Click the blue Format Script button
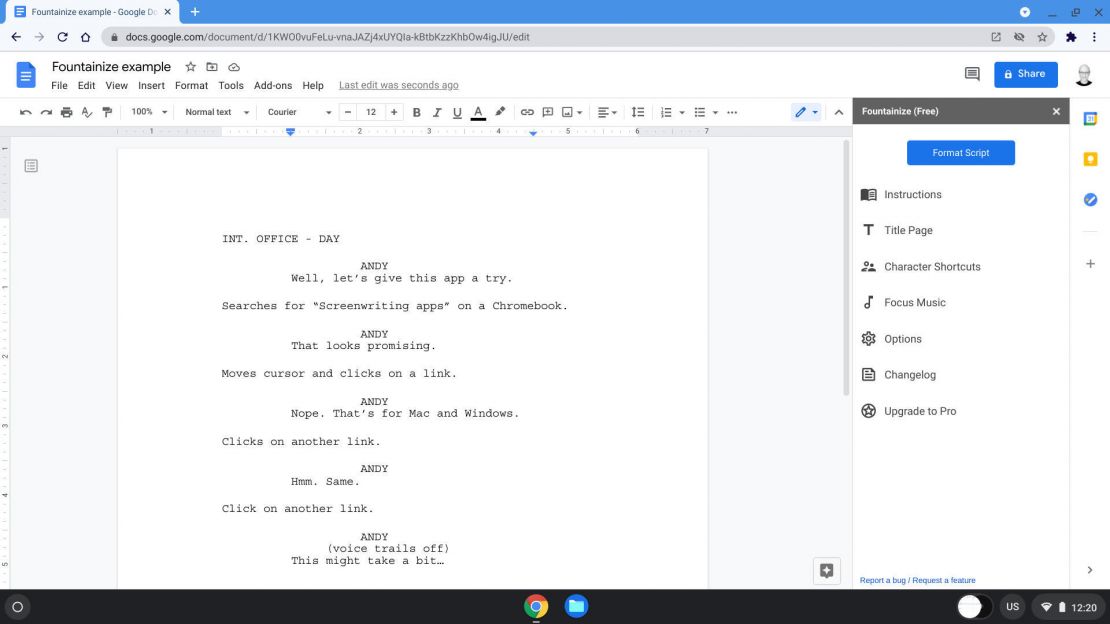The height and width of the screenshot is (624, 1110). (x=960, y=152)
